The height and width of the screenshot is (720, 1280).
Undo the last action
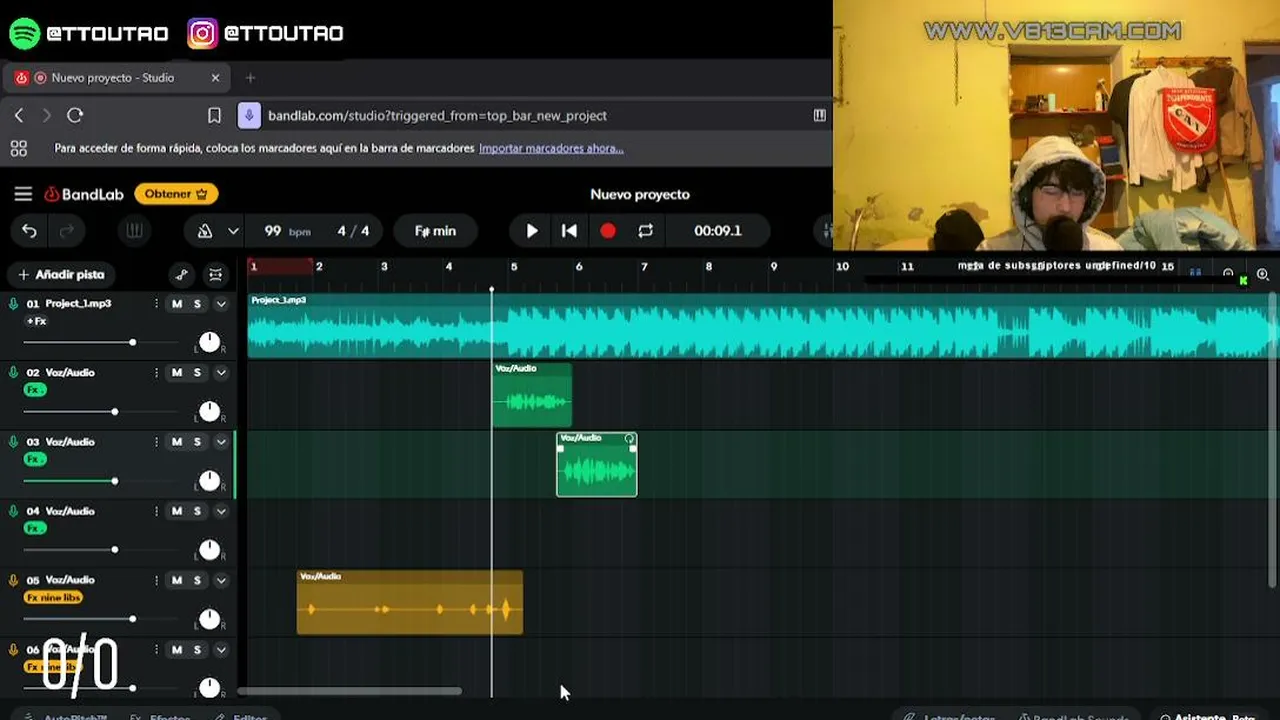[x=29, y=231]
